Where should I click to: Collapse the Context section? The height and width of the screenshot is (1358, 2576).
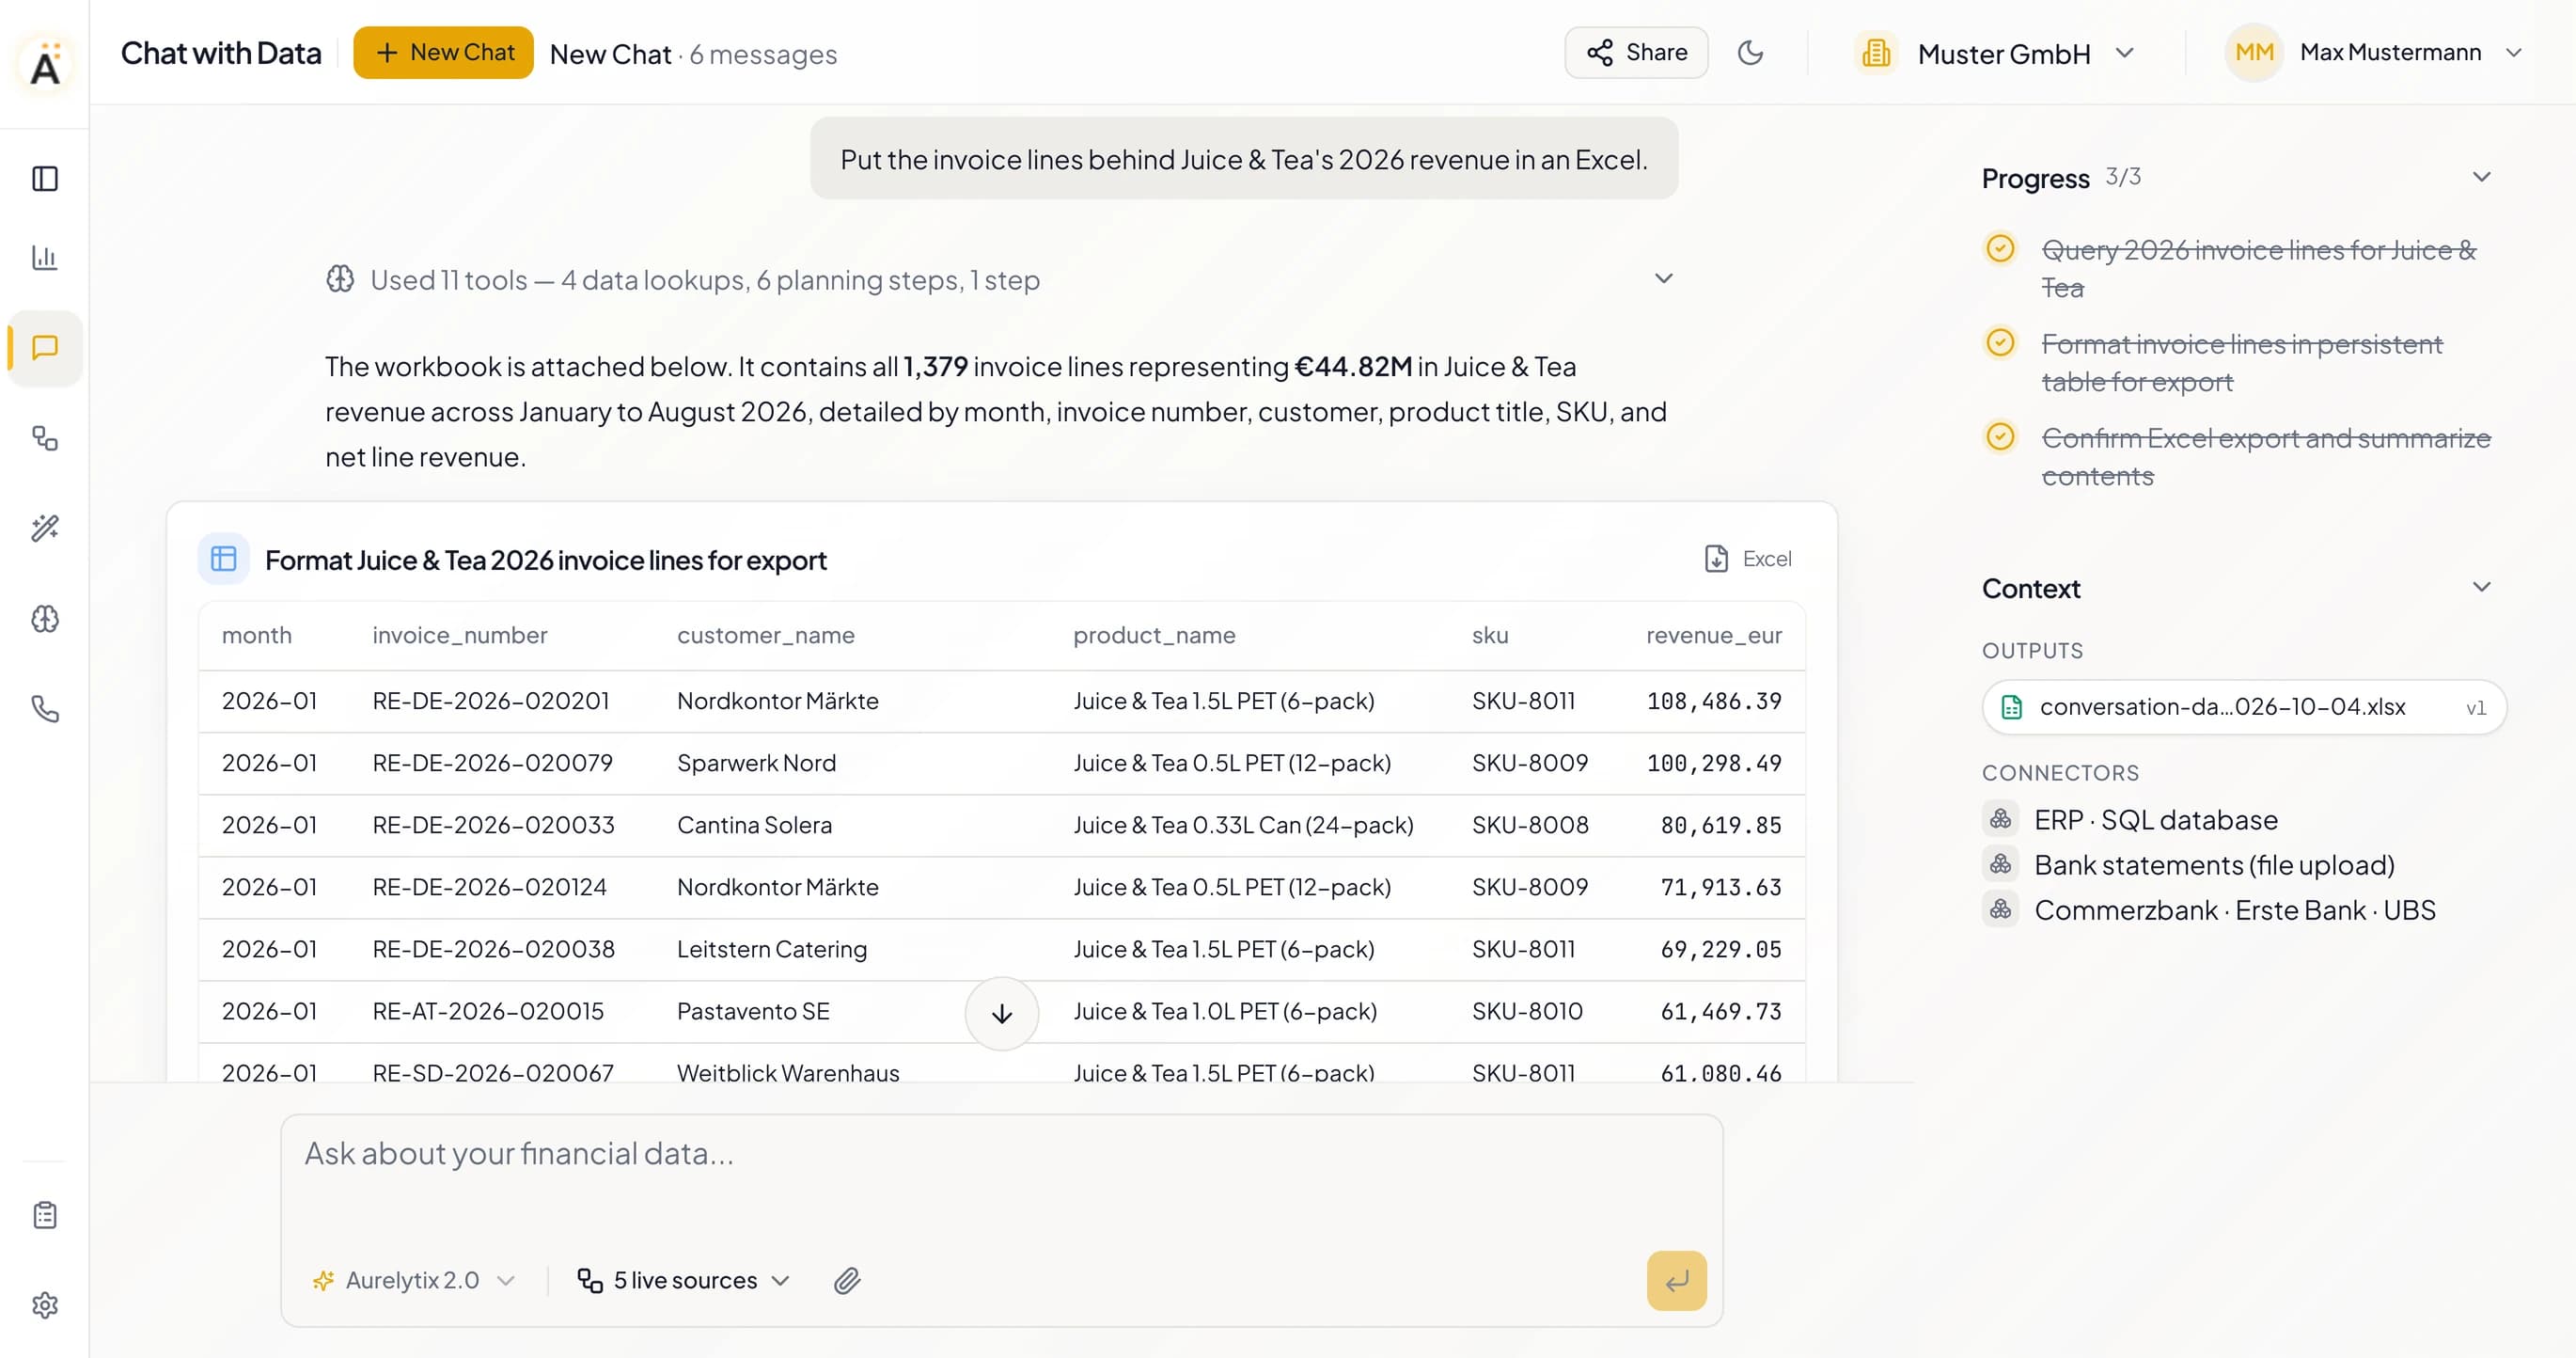click(x=2481, y=587)
